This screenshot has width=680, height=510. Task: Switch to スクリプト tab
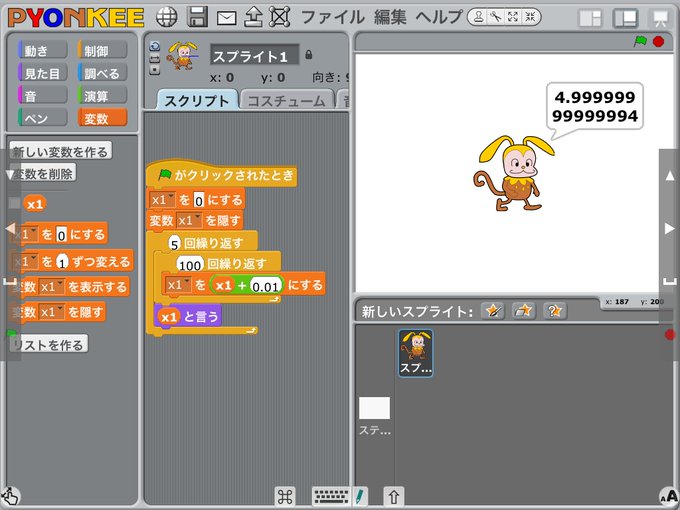[197, 100]
